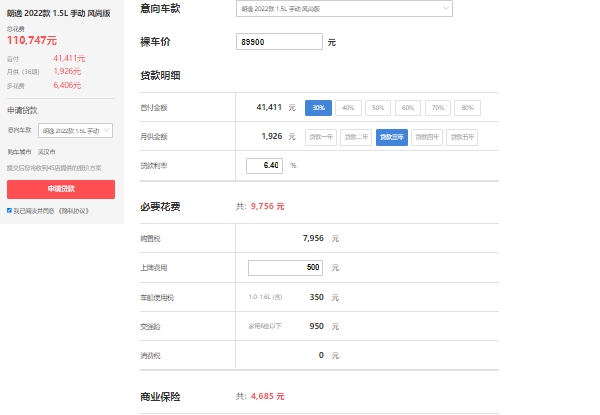
Task: Choose the two-year loan term (贷款二年)
Action: [356, 136]
